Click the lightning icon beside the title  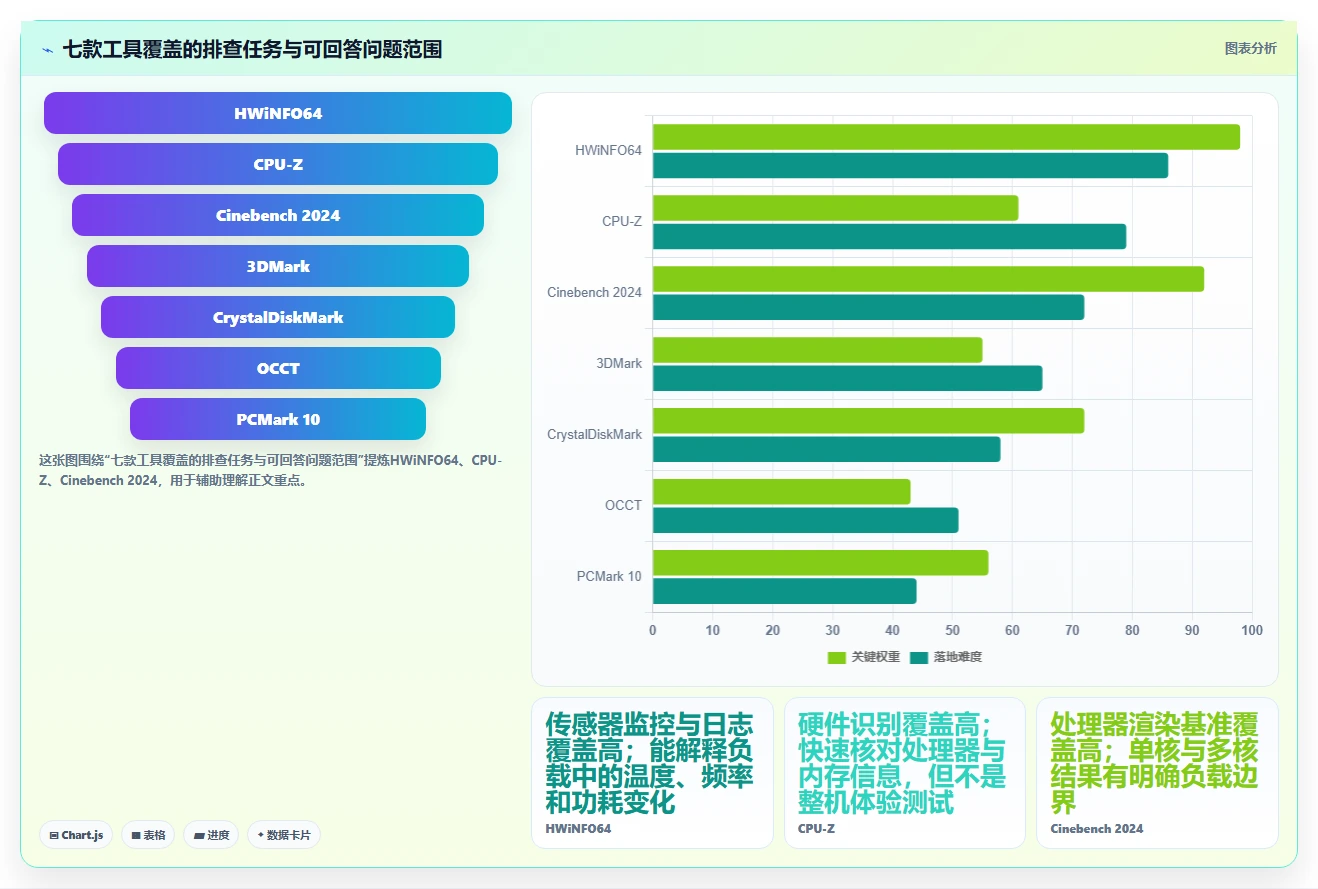point(47,49)
